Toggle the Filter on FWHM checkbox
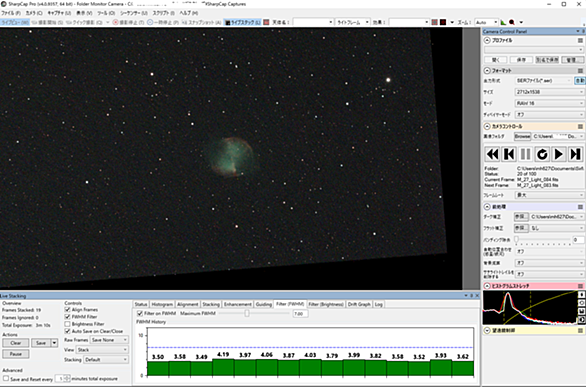The height and width of the screenshot is (387, 586). point(140,313)
